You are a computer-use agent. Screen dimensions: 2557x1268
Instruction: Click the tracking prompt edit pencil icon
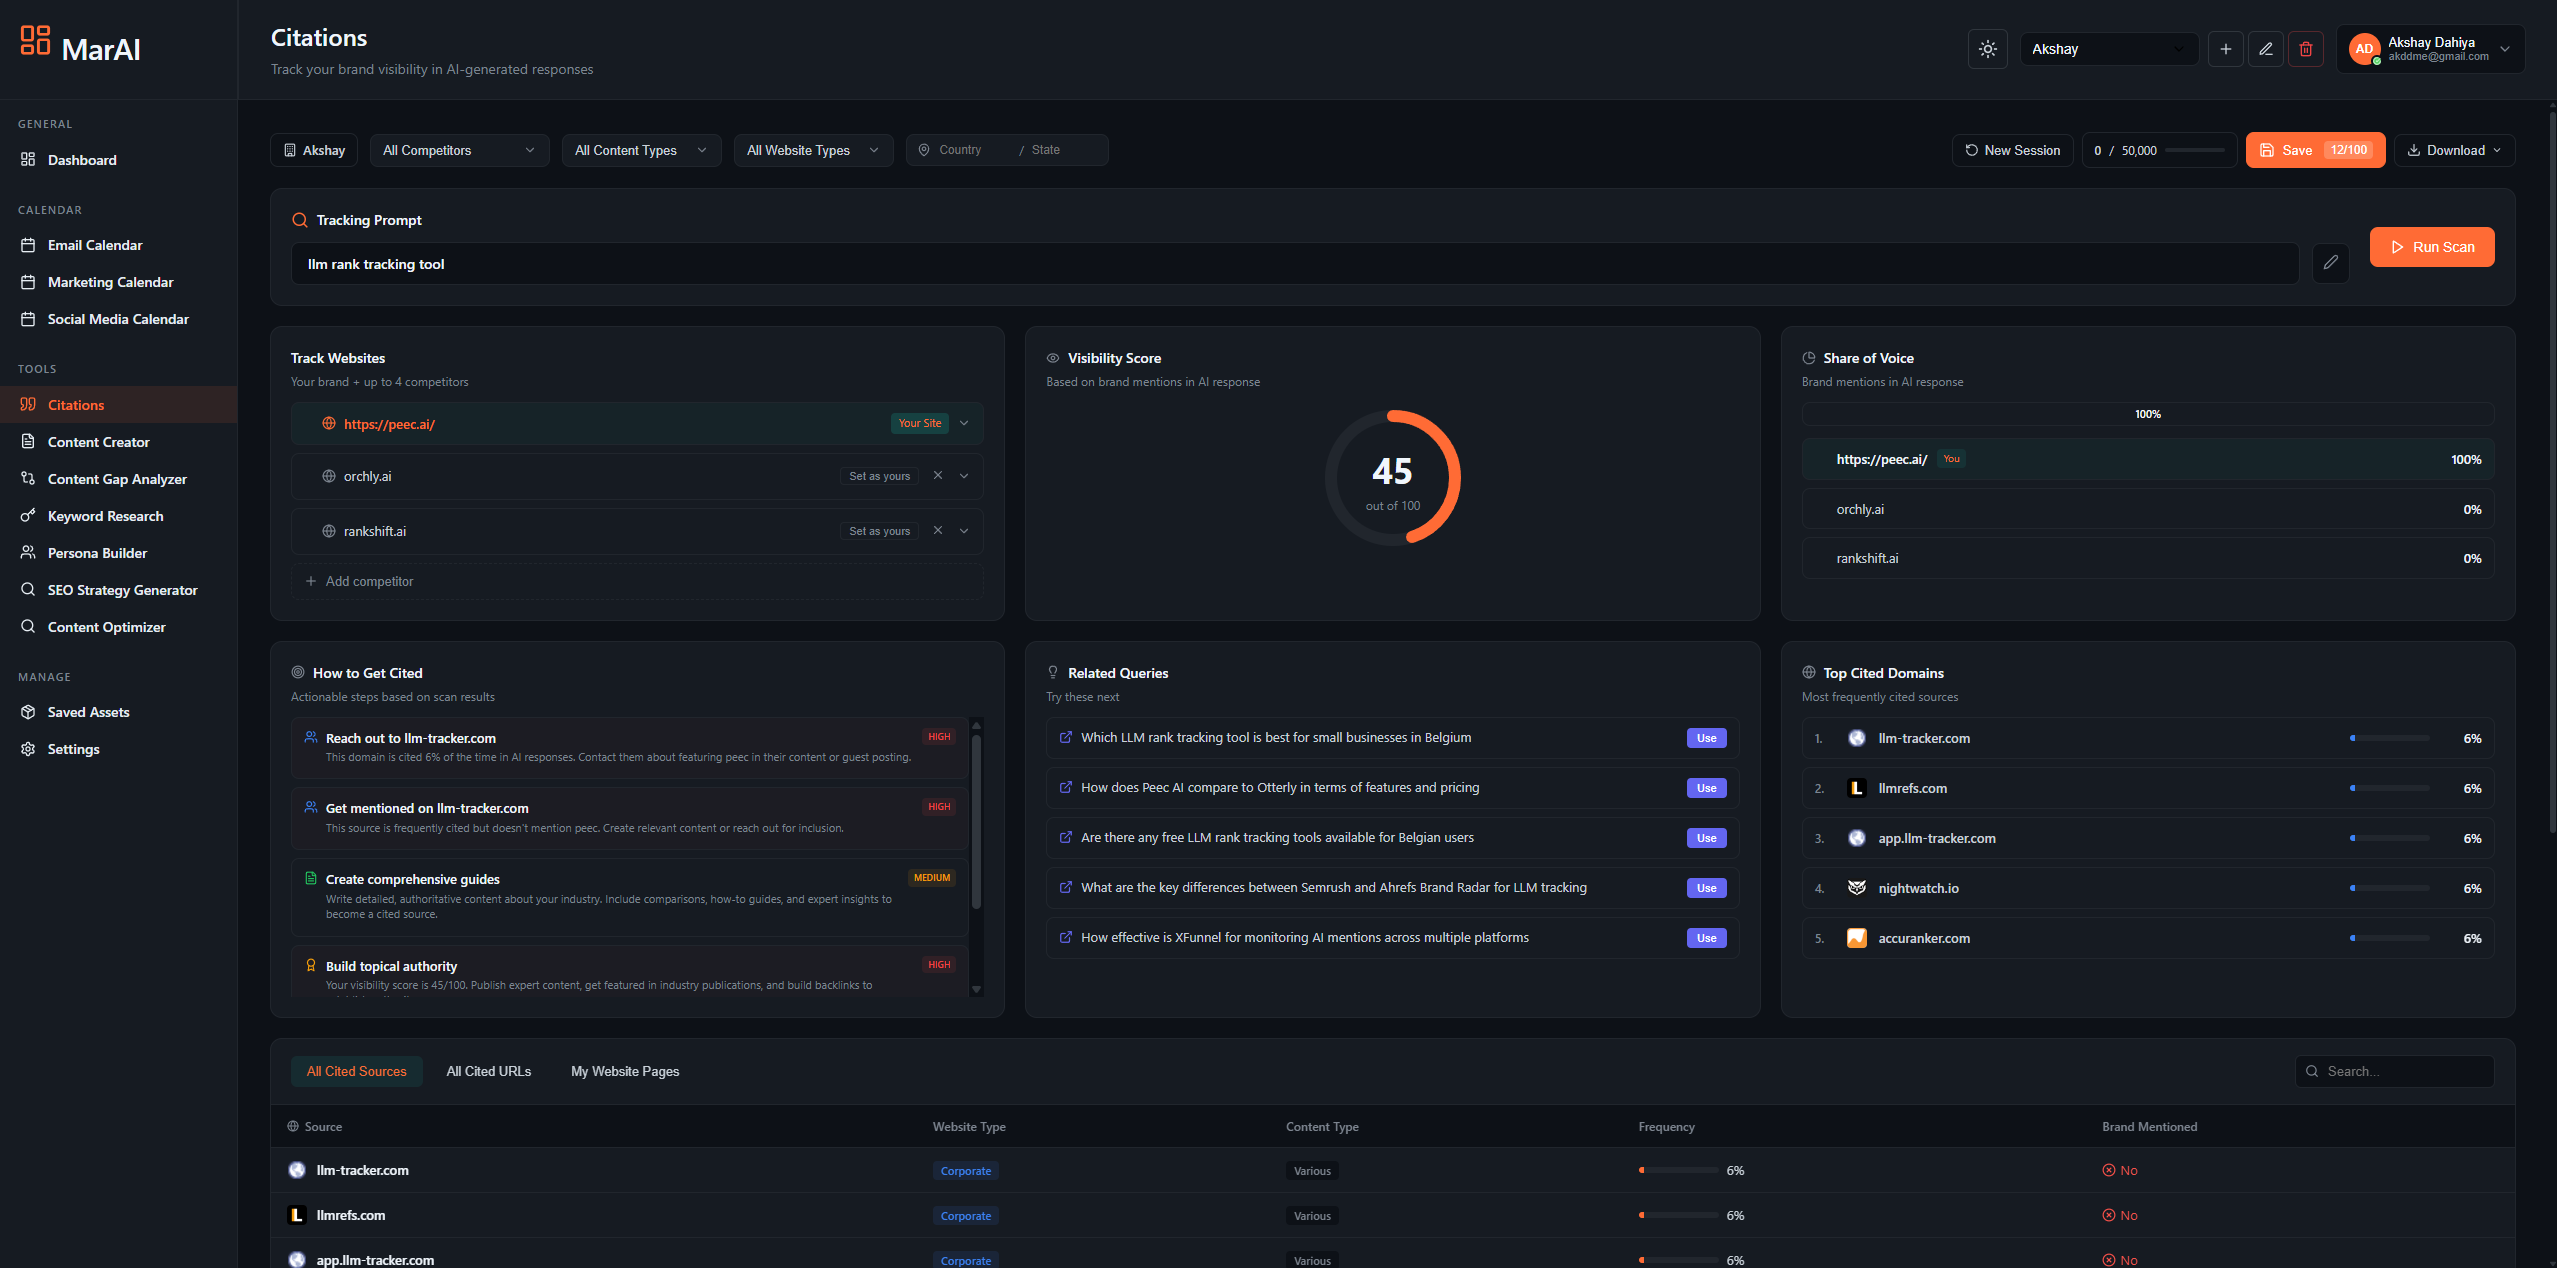(x=2330, y=263)
